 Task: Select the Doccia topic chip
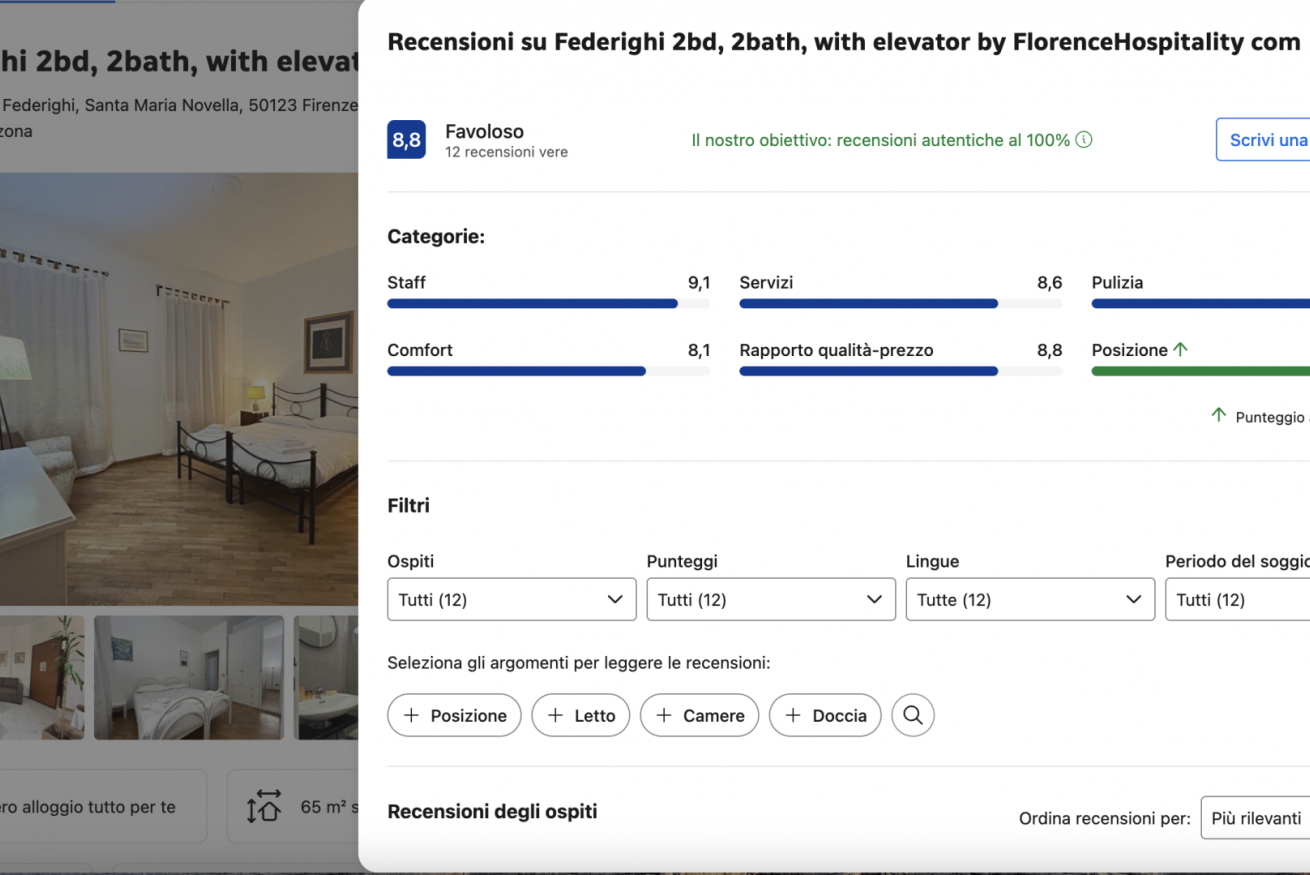[x=825, y=715]
